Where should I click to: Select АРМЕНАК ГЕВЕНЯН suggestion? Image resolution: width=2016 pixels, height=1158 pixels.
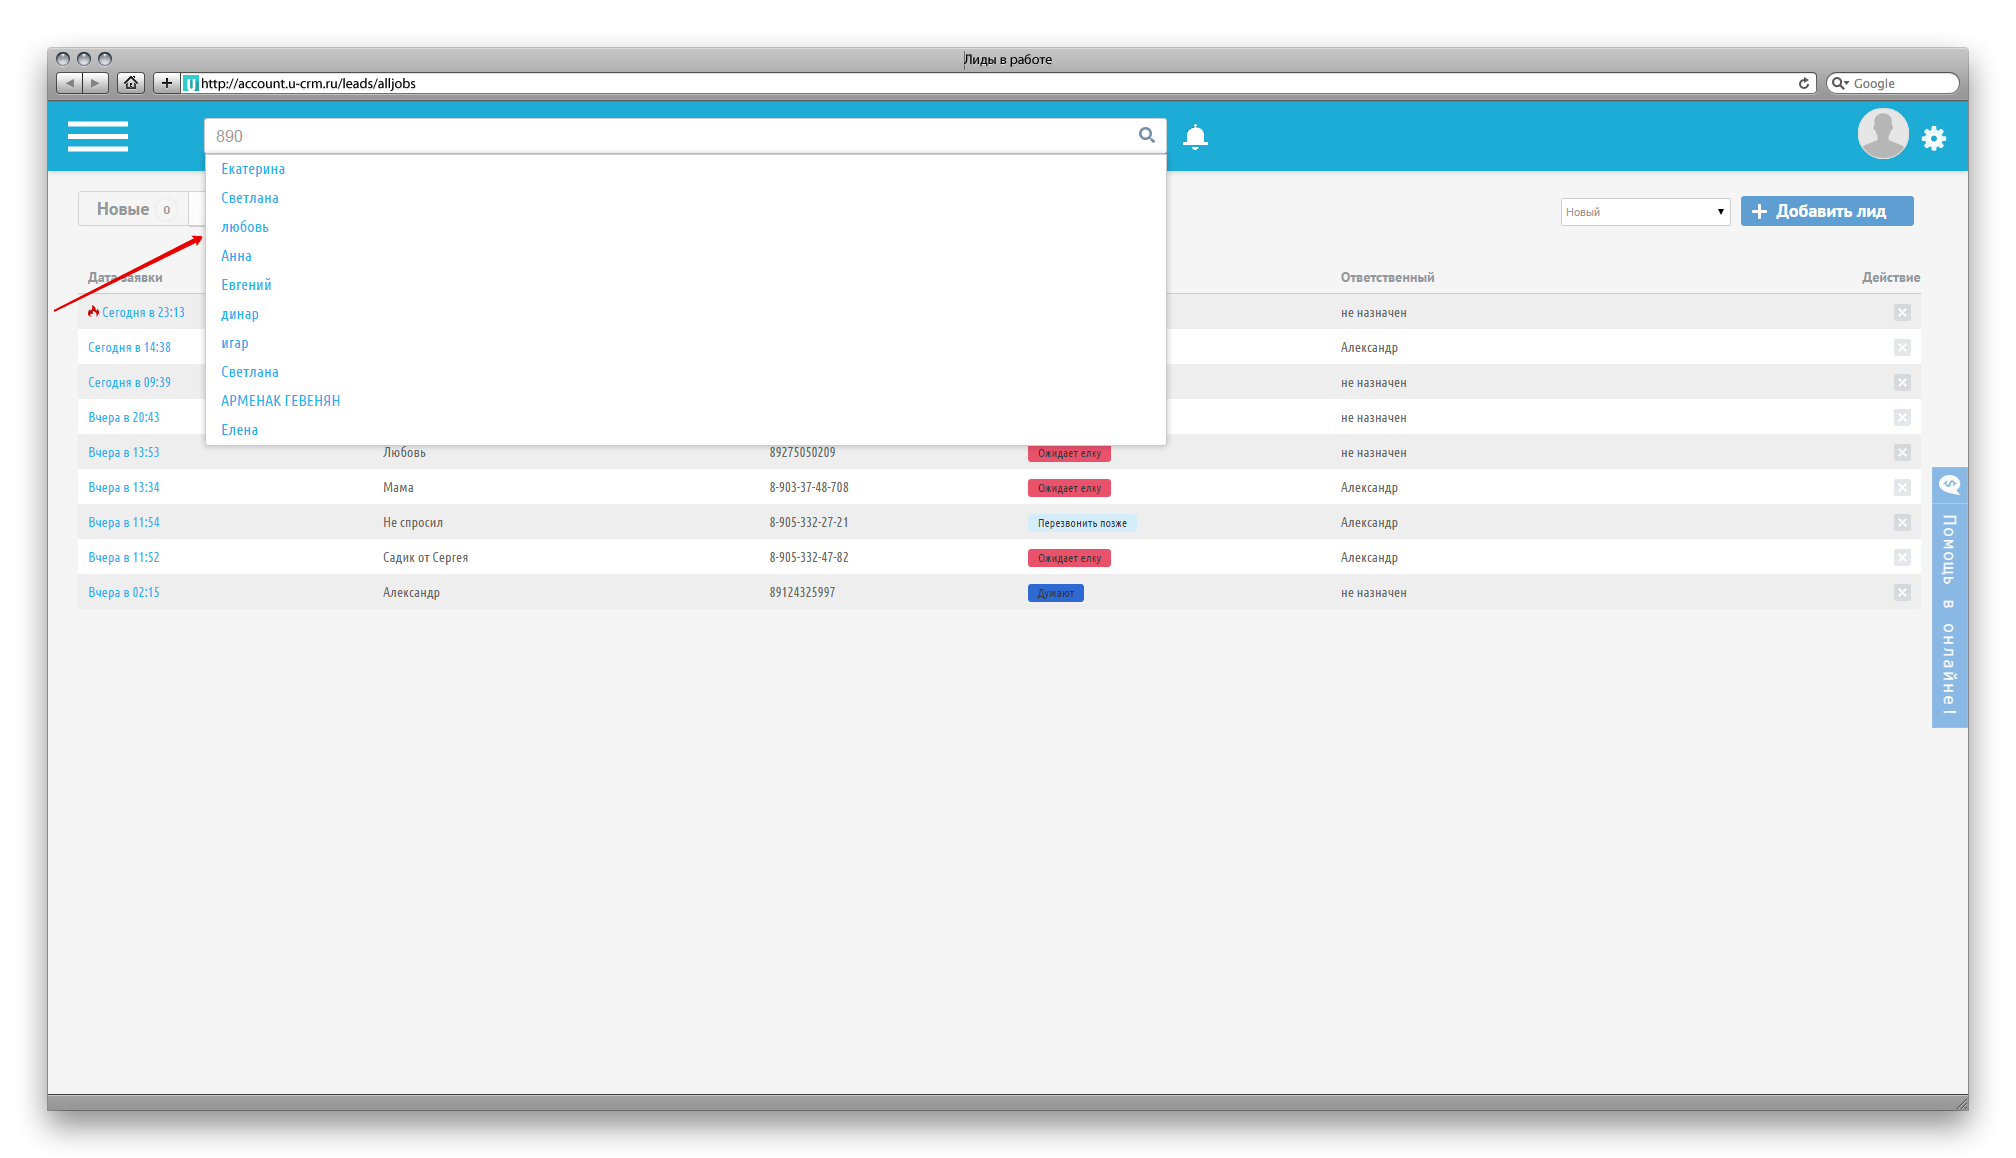281,401
